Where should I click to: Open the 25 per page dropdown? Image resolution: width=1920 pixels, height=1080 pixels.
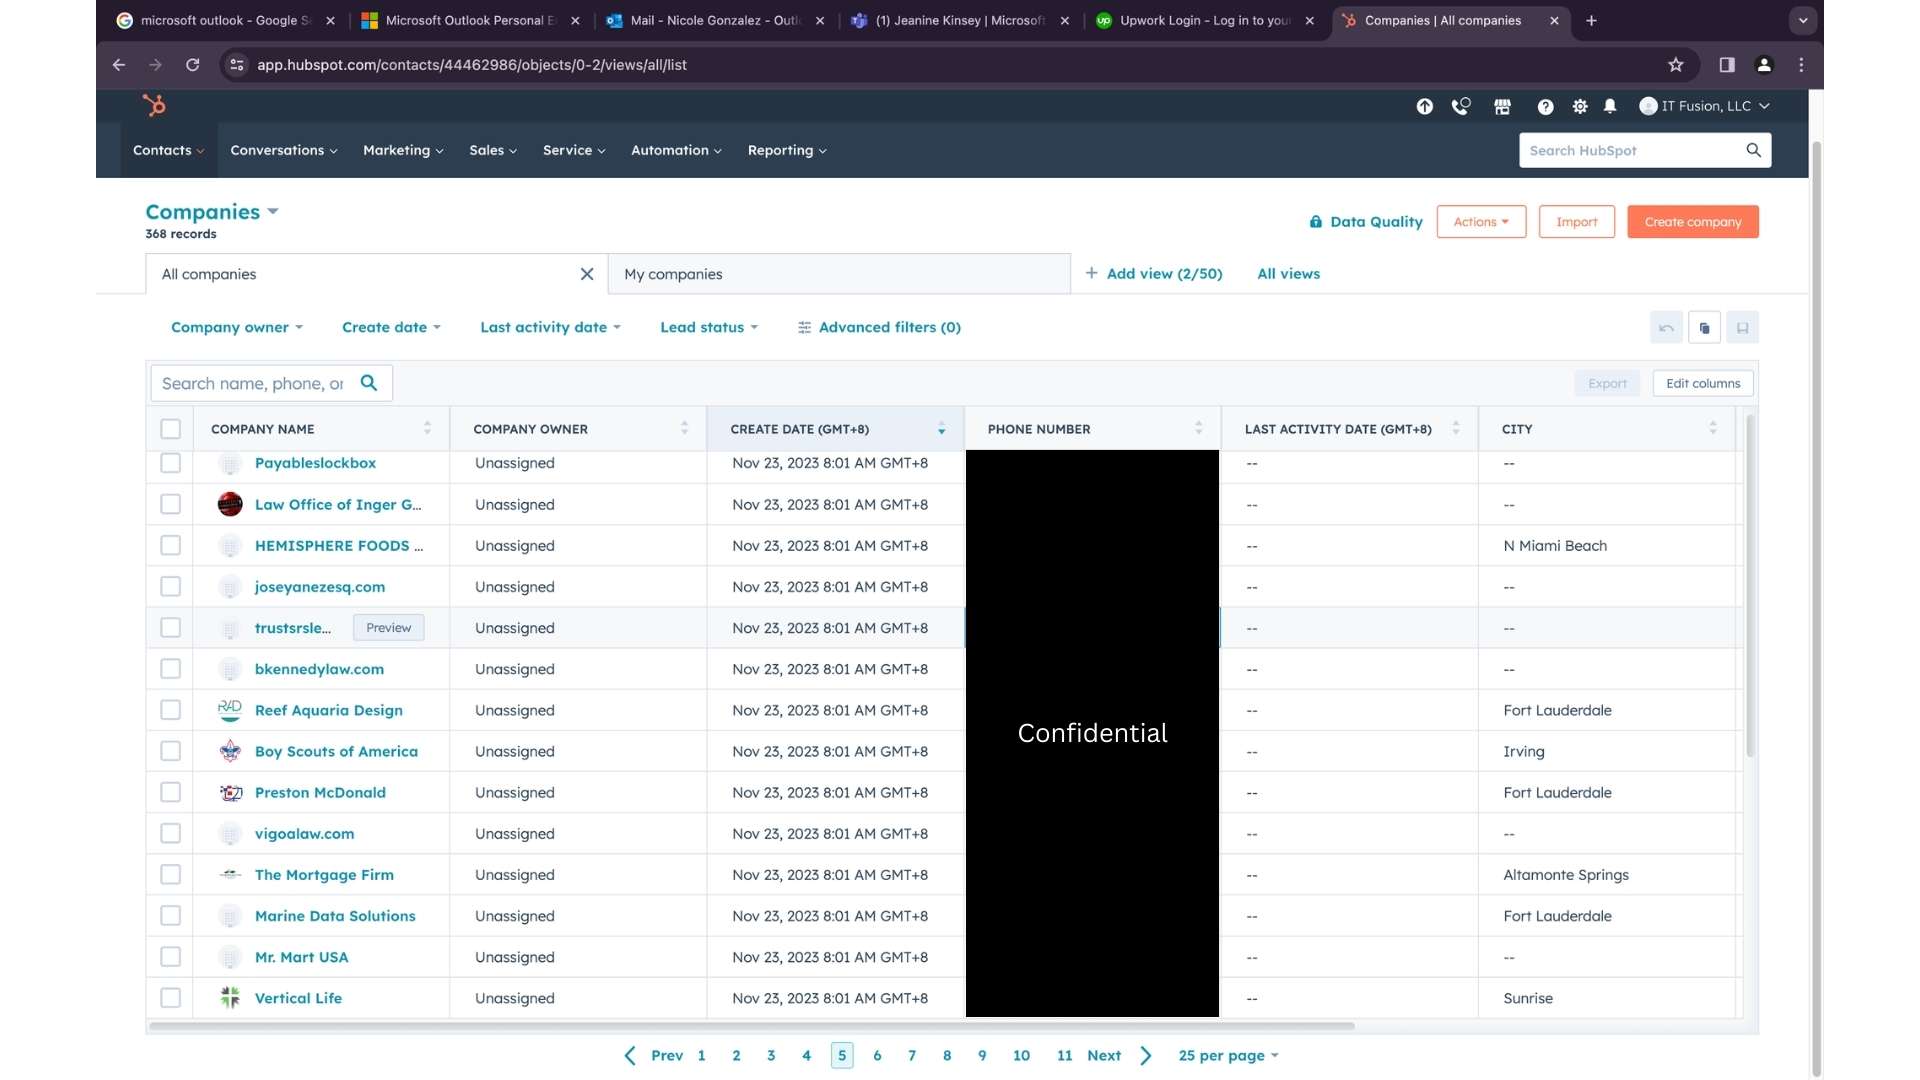coord(1228,1055)
